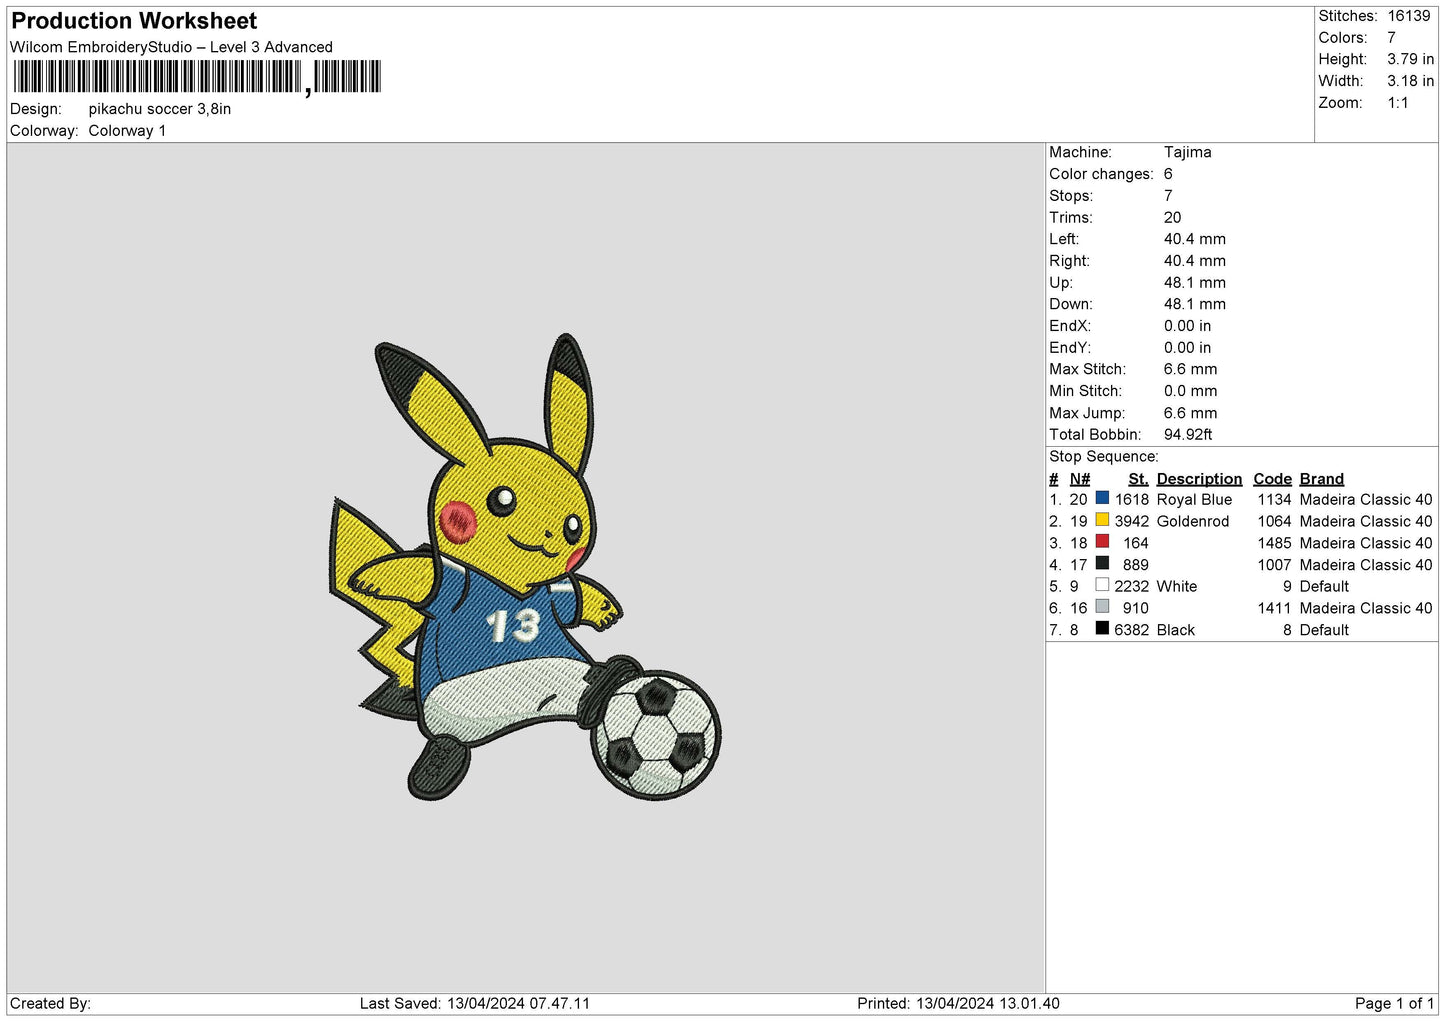Screen dimensions: 1445x1021
Task: Click stitch count 3942 in row 2
Action: 1132,522
